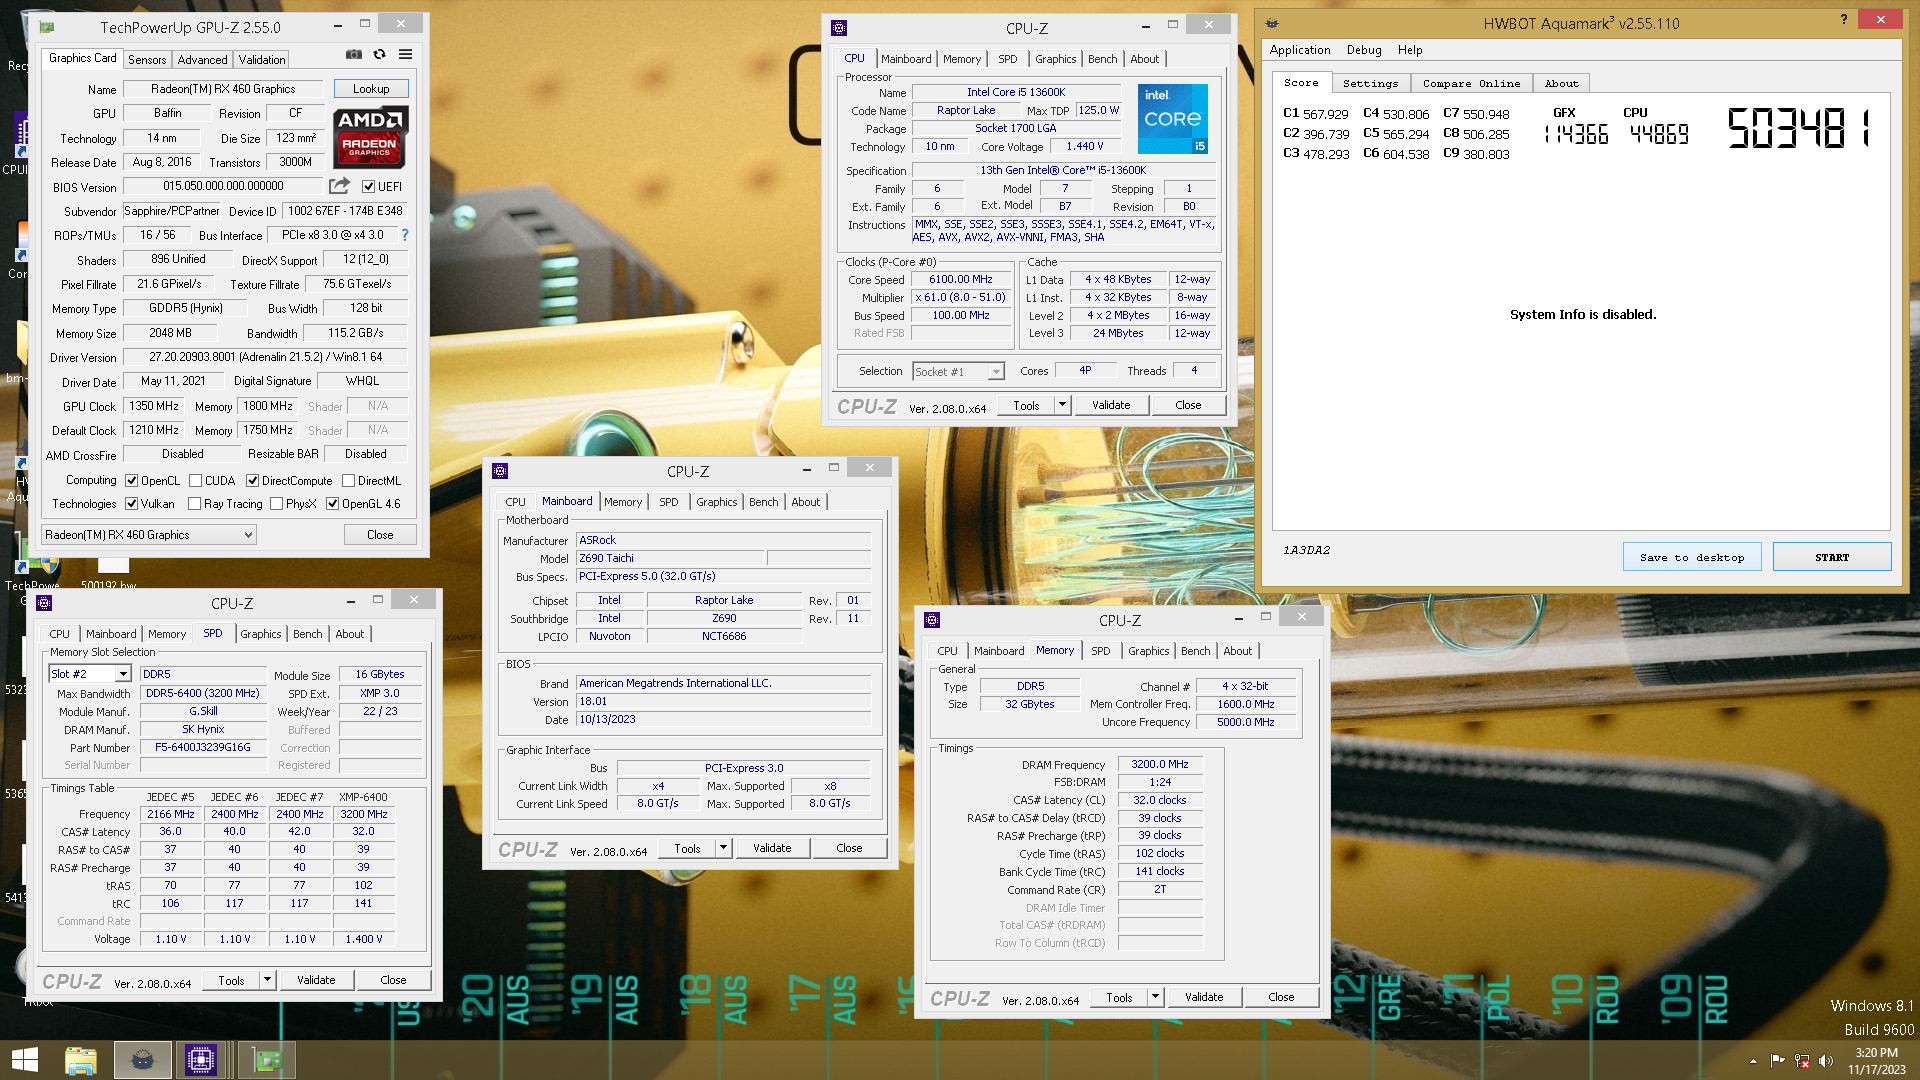The width and height of the screenshot is (1920, 1080).
Task: Toggle the DirectCompute checkbox
Action: point(253,481)
